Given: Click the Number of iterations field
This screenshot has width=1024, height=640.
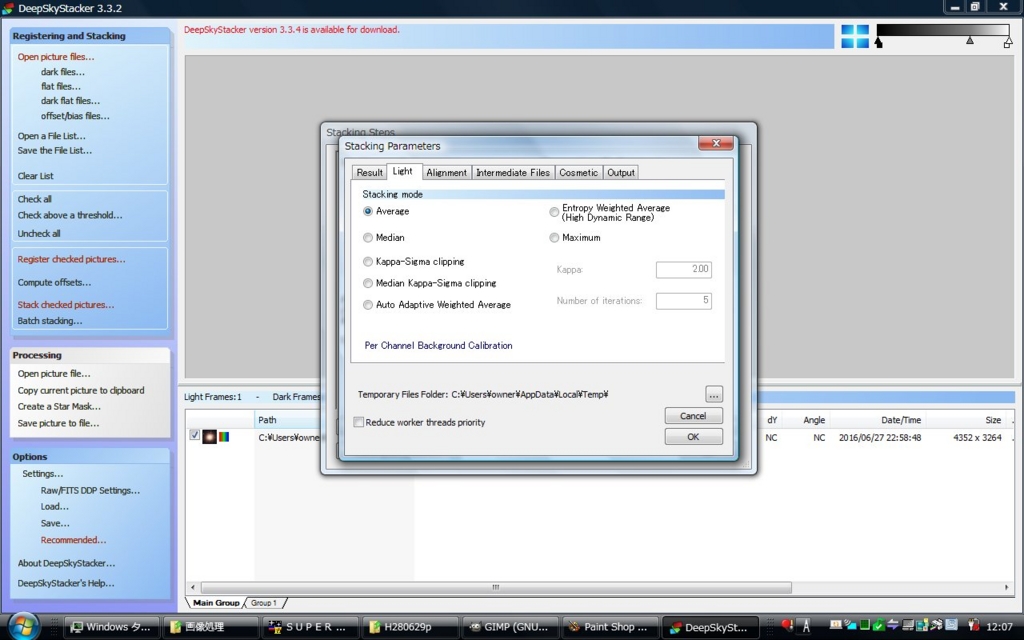Looking at the screenshot, I should click(x=684, y=301).
